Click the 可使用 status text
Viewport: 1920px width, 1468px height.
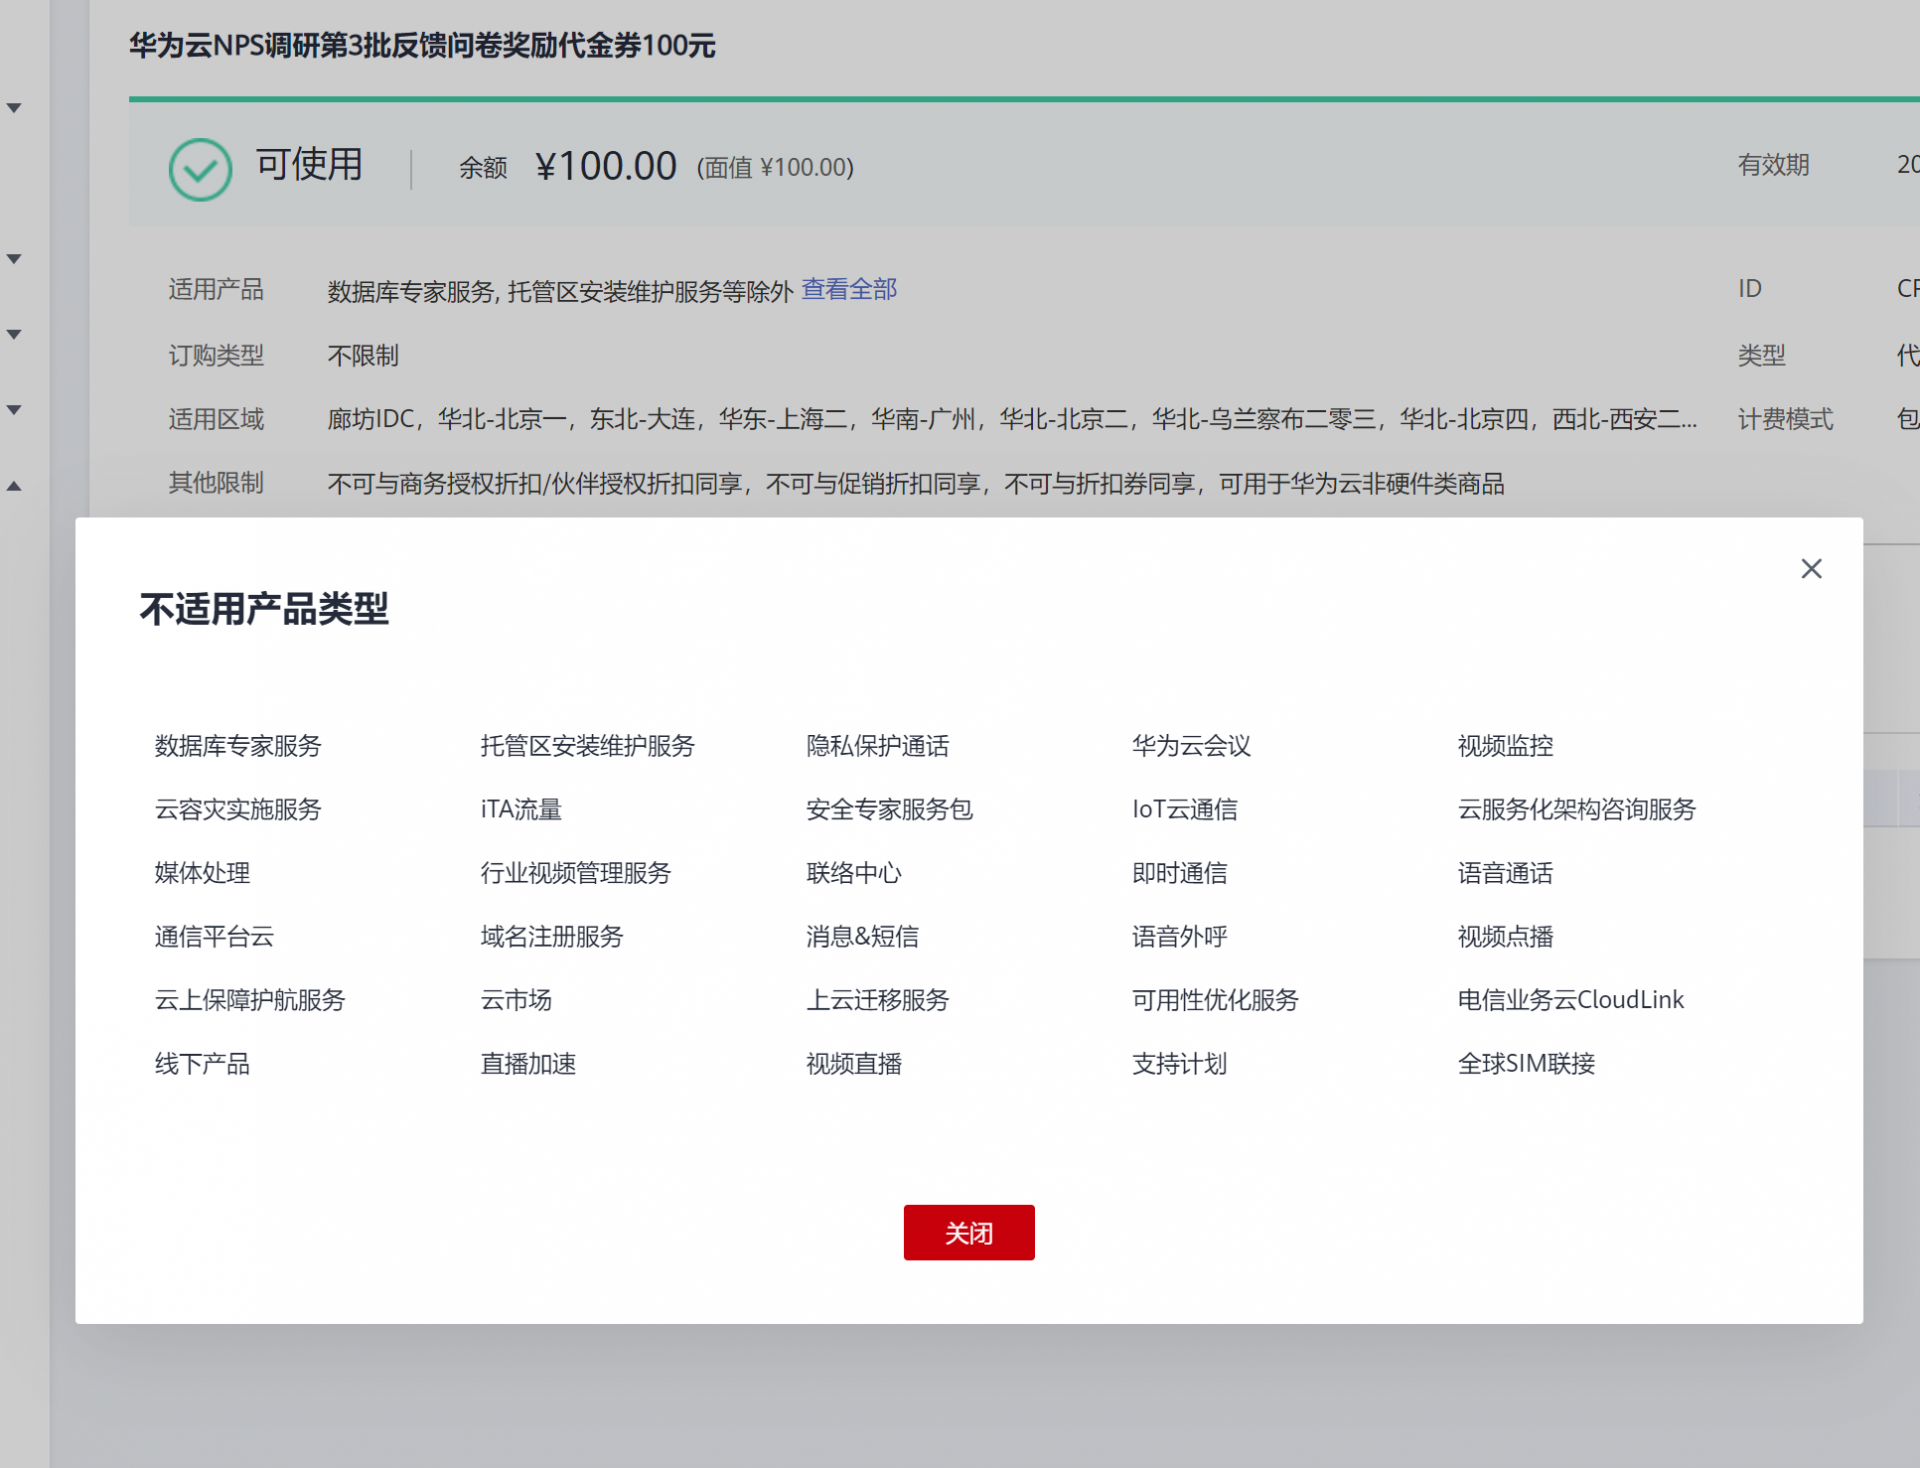309,165
